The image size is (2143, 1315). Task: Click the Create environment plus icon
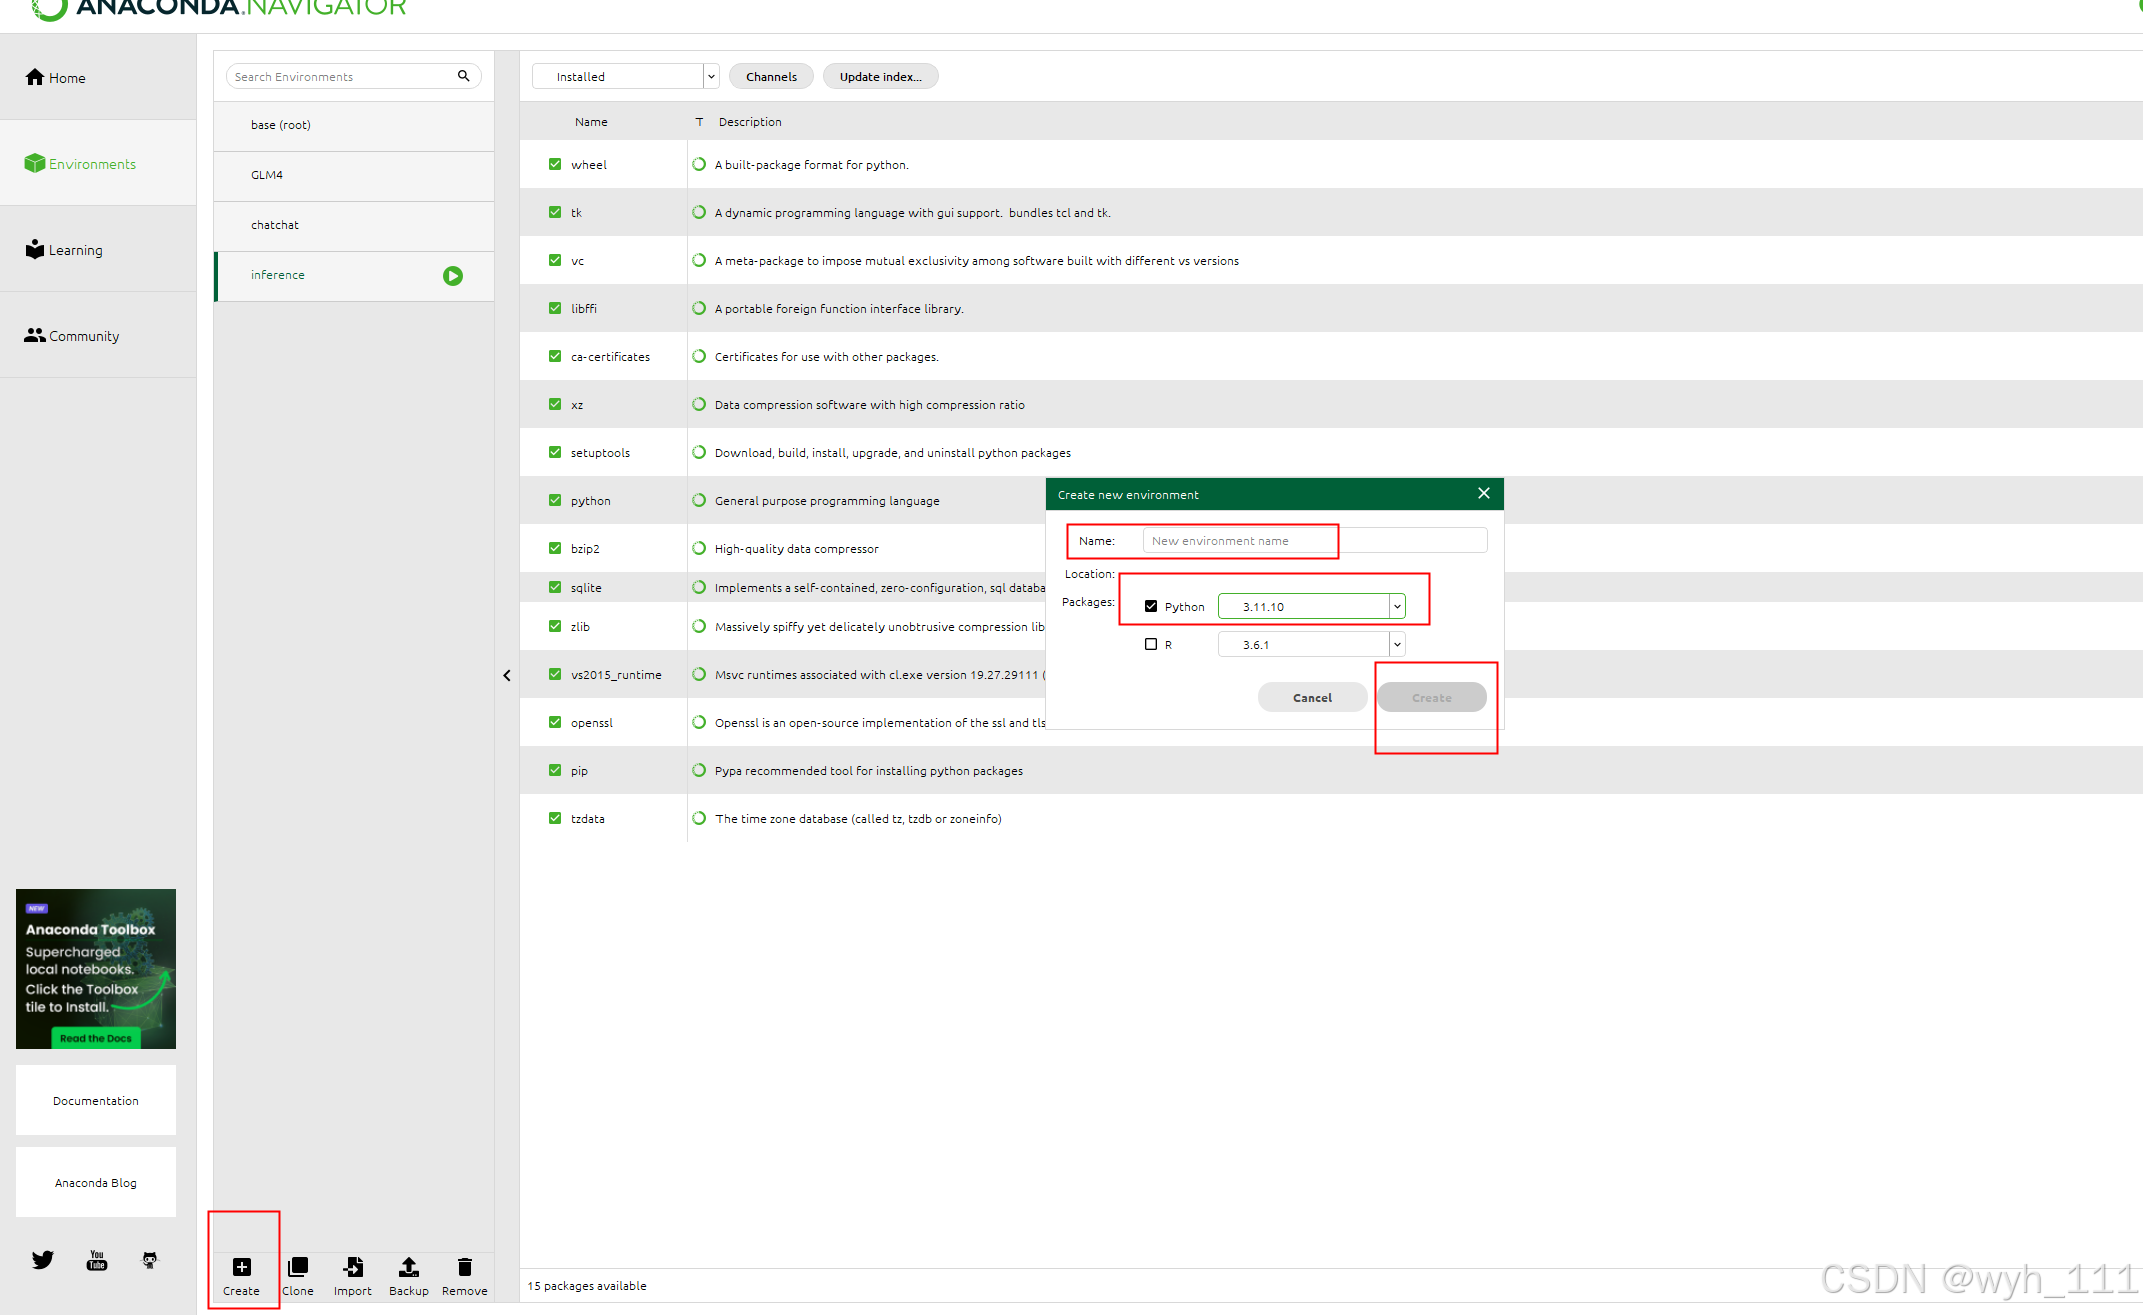point(241,1267)
